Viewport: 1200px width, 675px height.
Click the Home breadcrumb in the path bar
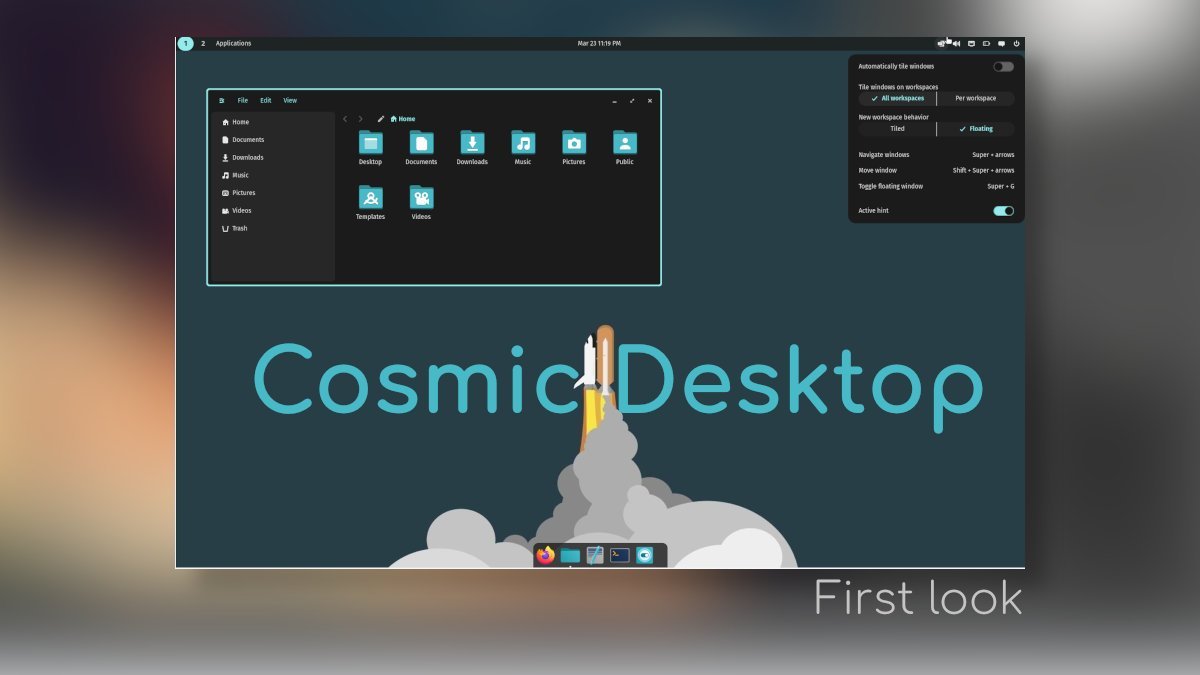[x=403, y=119]
